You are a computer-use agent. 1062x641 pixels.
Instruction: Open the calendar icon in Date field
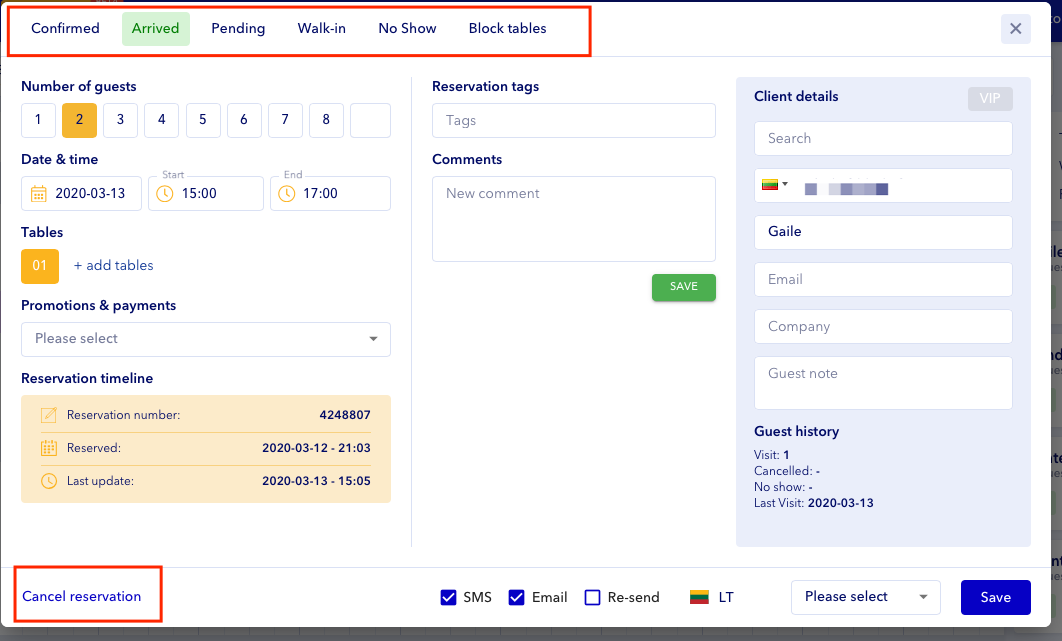point(40,194)
